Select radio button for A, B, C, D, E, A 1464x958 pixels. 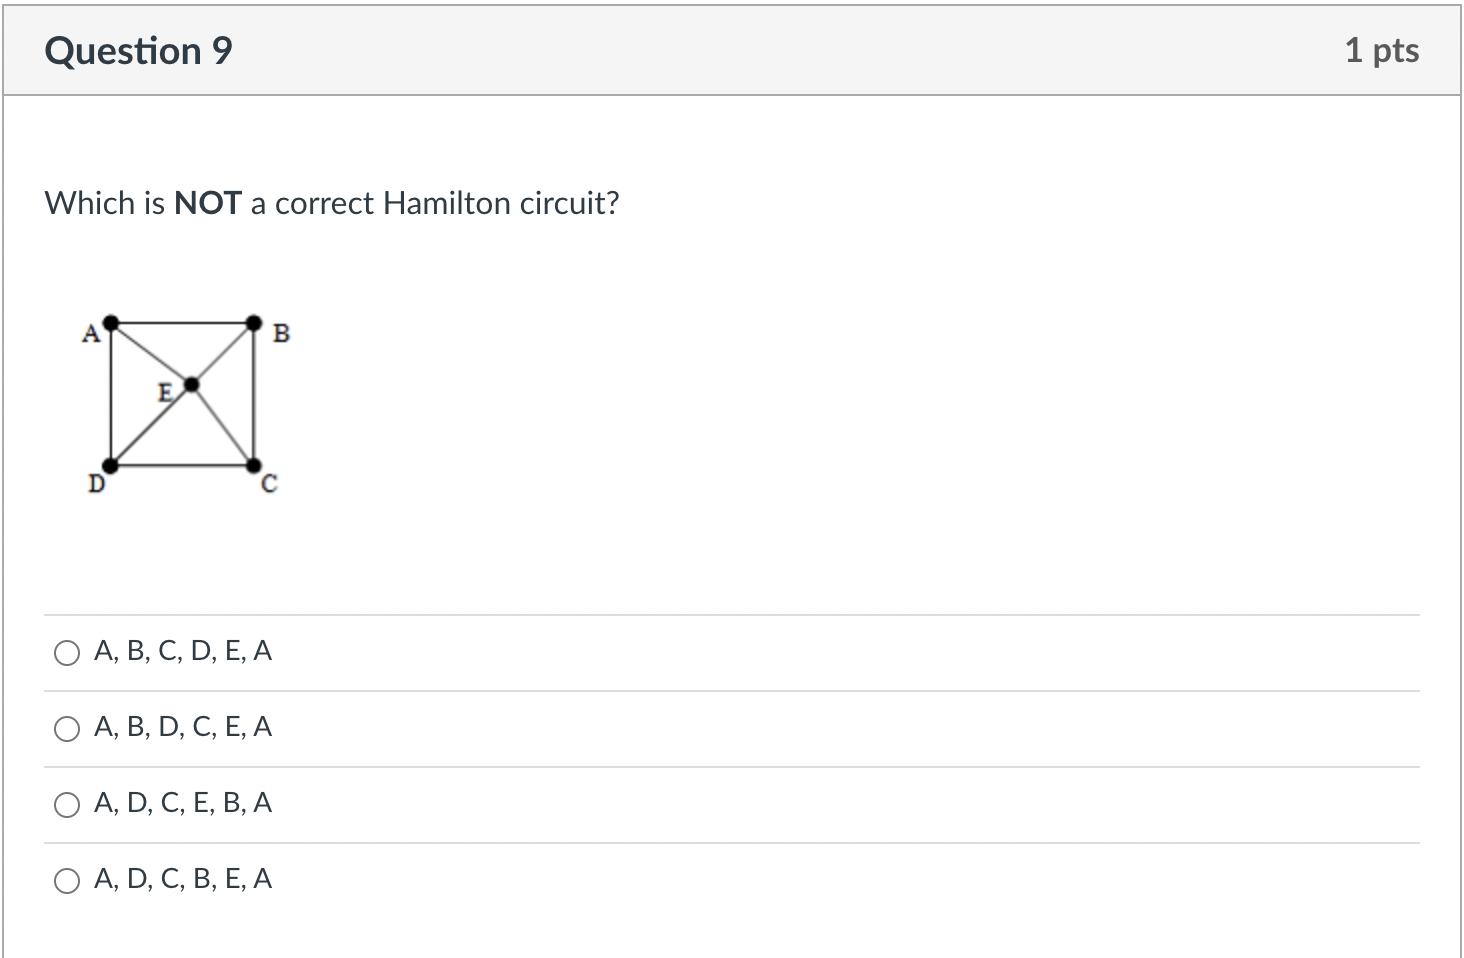[x=67, y=653]
